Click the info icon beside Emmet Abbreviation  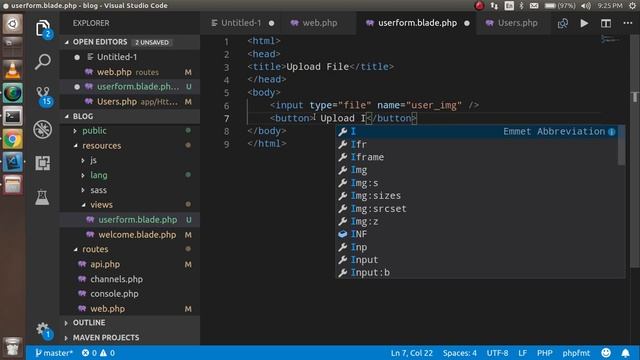click(x=611, y=131)
